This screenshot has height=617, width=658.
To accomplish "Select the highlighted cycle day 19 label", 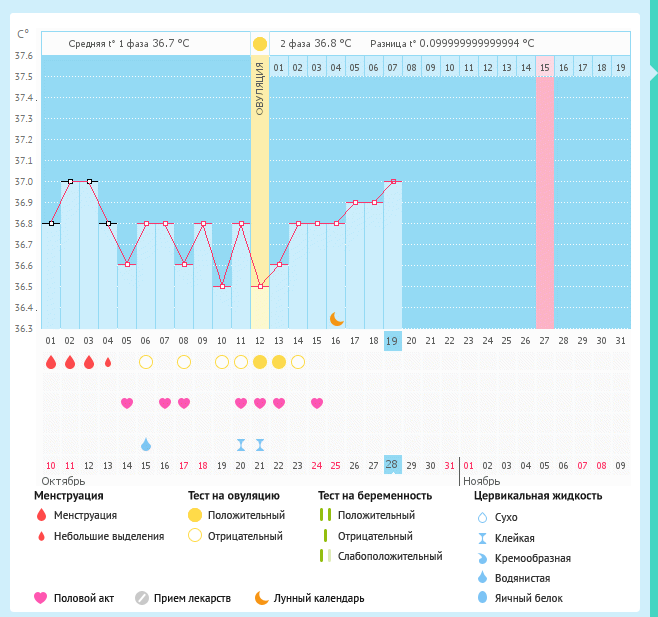I will click(x=393, y=340).
